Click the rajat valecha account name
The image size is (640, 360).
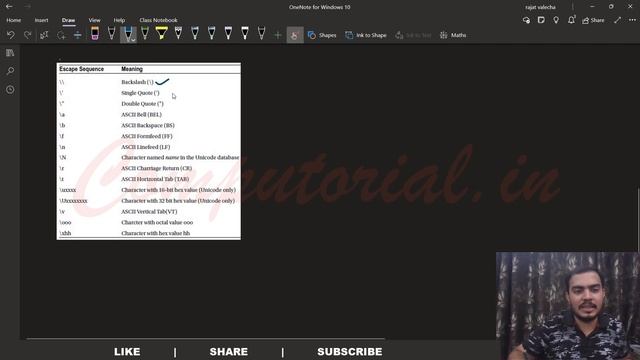[540, 7]
